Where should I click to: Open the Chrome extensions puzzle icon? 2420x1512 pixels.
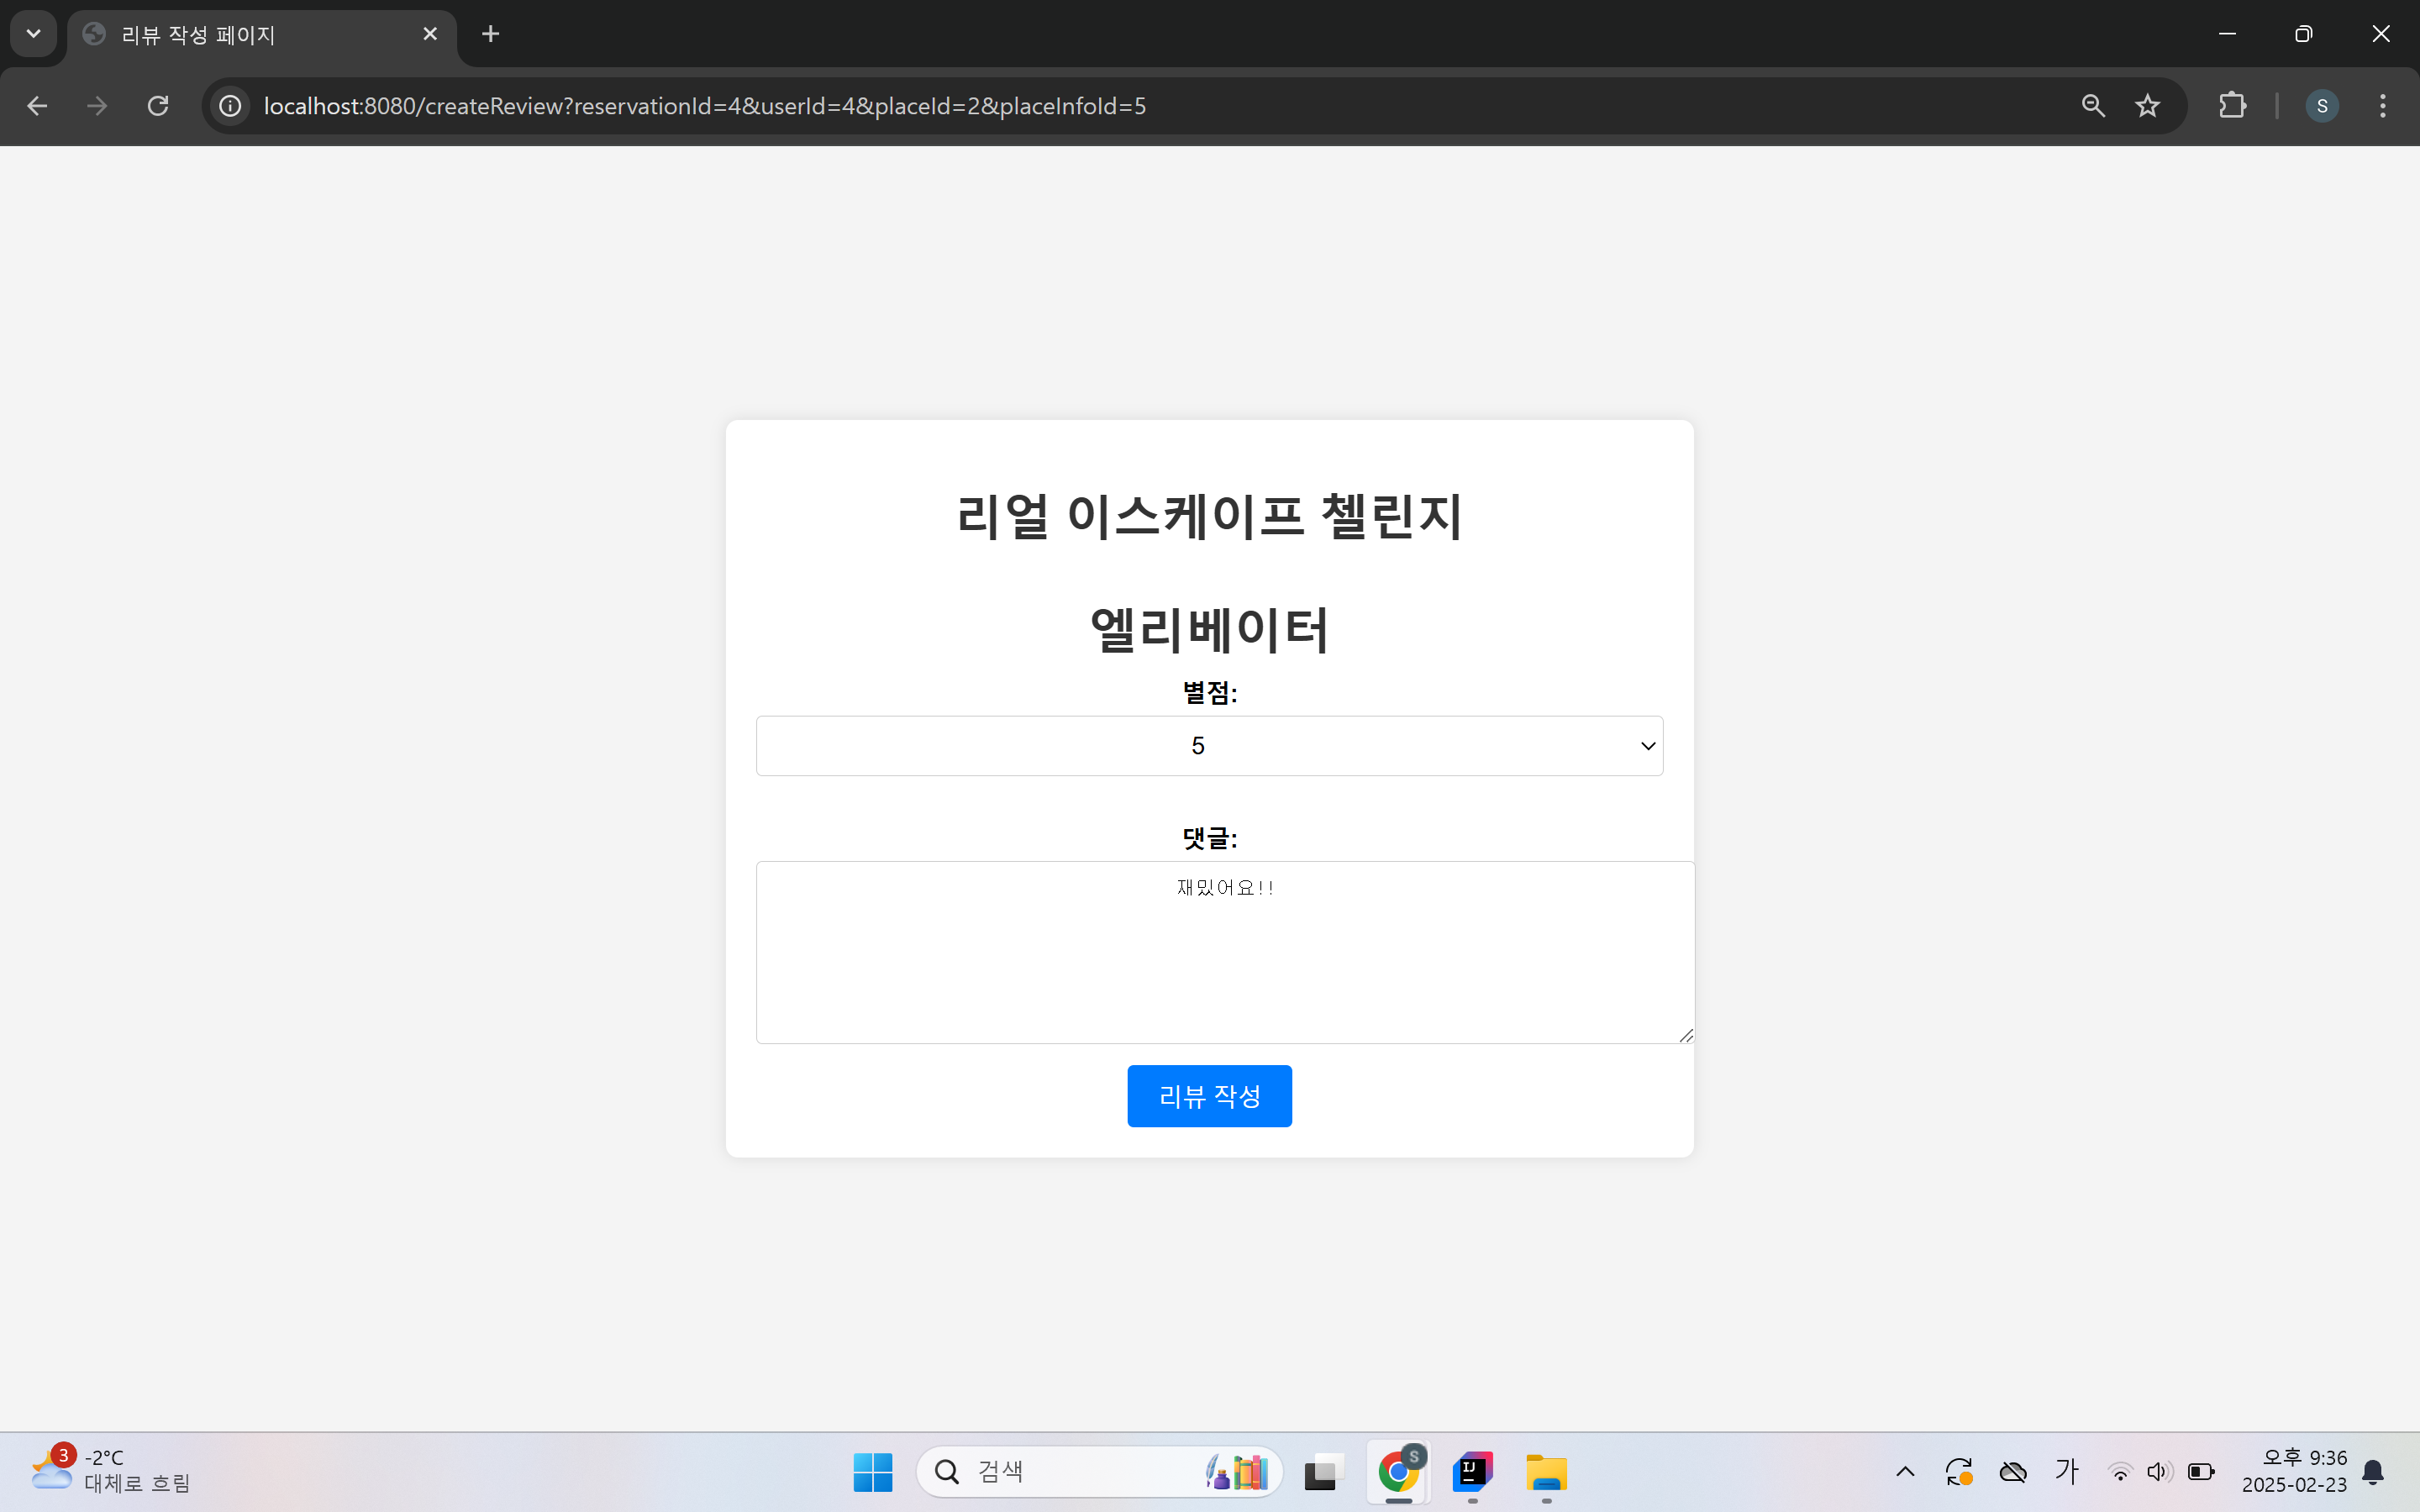[x=2232, y=106]
